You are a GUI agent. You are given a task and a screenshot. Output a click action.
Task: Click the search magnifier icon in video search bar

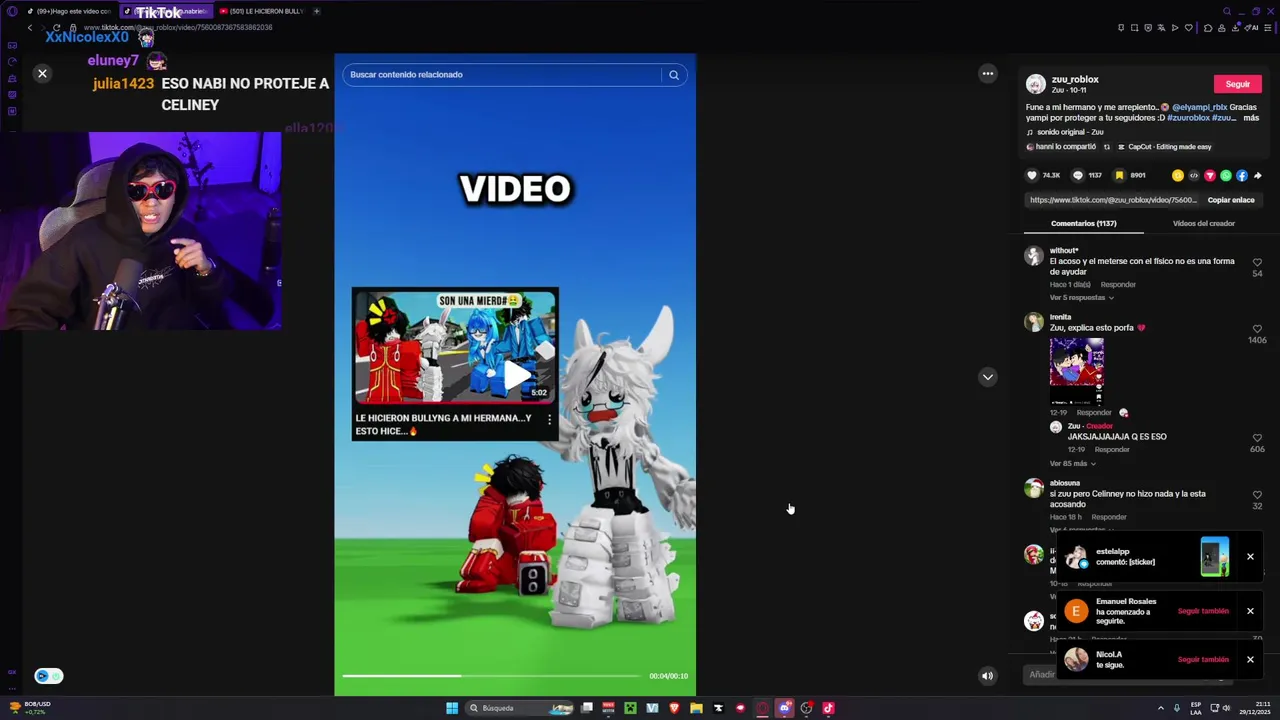click(674, 75)
